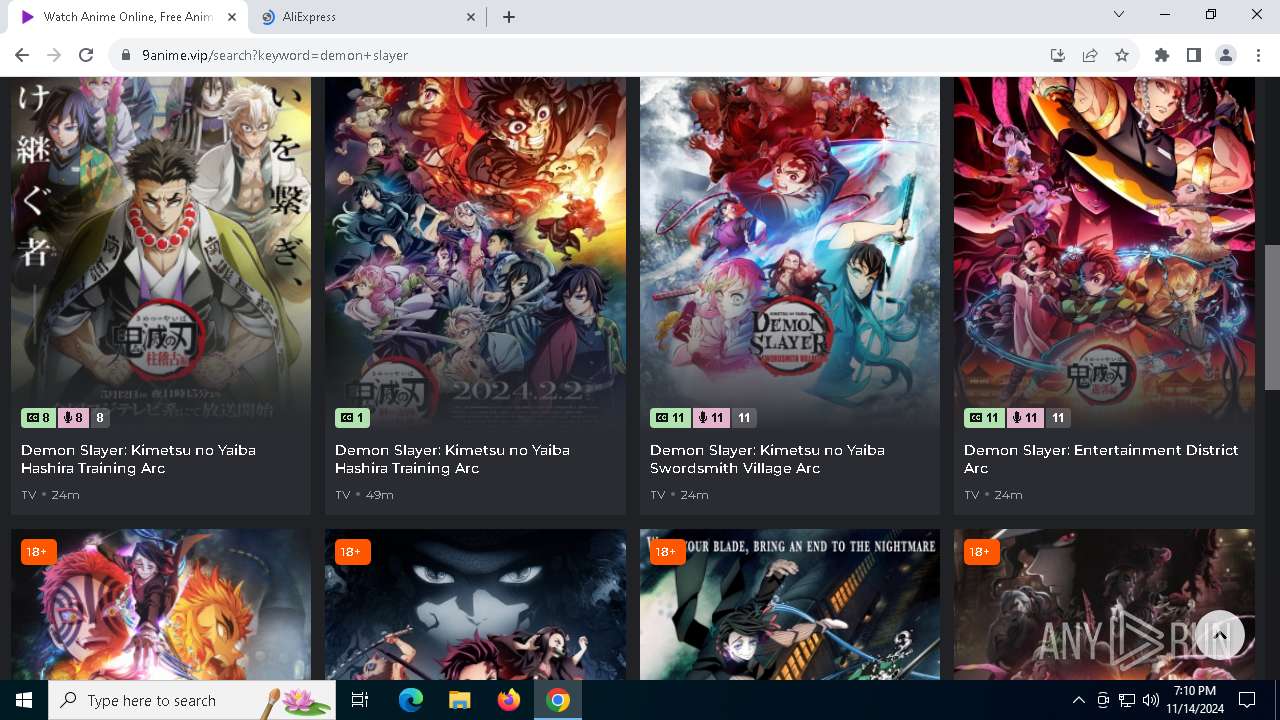This screenshot has width=1280, height=720.
Task: Click episode count 8 badge on first card
Action: [x=100, y=418]
